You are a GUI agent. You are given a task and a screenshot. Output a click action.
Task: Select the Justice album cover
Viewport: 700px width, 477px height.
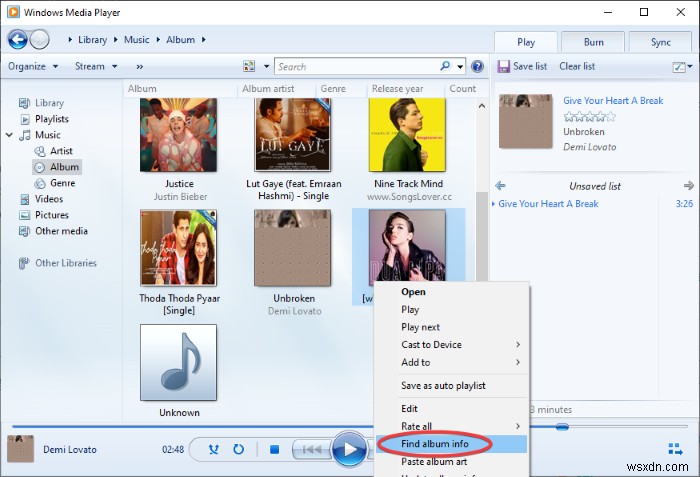click(179, 135)
